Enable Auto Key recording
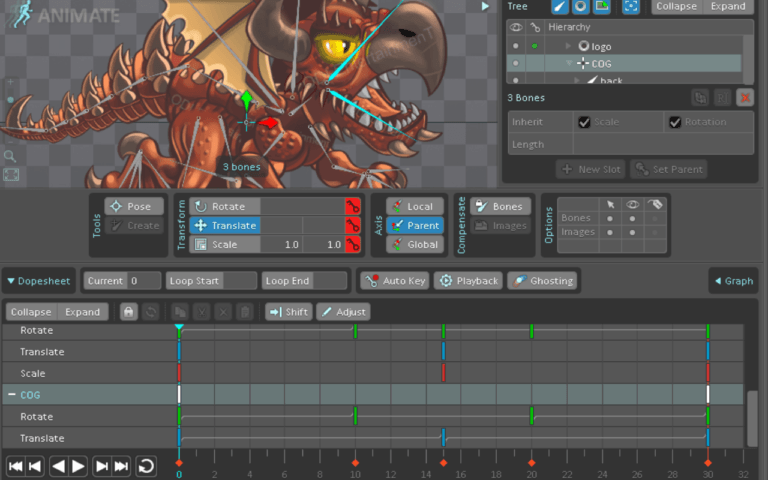Image resolution: width=768 pixels, height=480 pixels. coord(394,281)
